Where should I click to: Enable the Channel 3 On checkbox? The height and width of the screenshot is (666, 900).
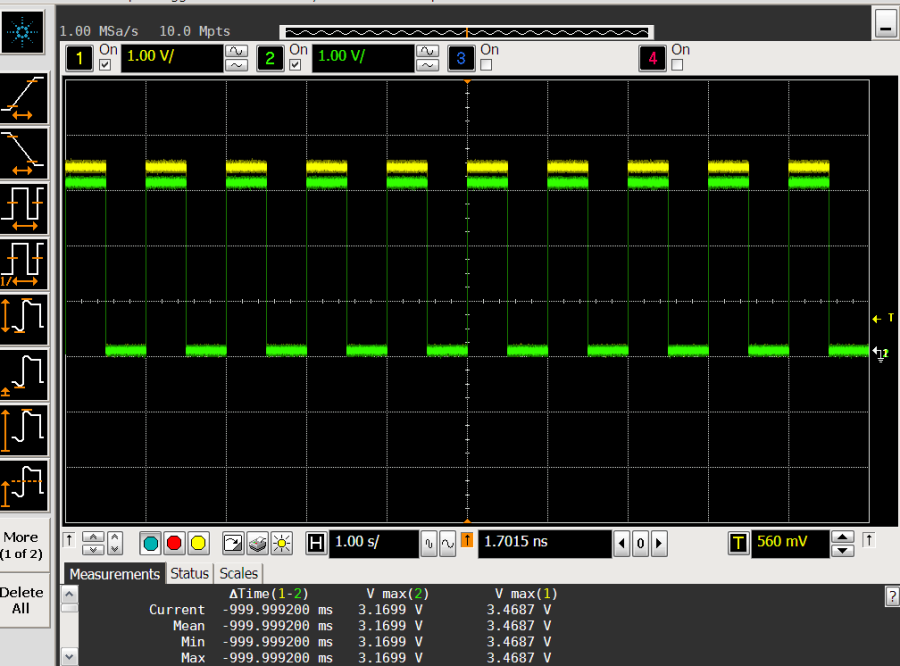(487, 65)
